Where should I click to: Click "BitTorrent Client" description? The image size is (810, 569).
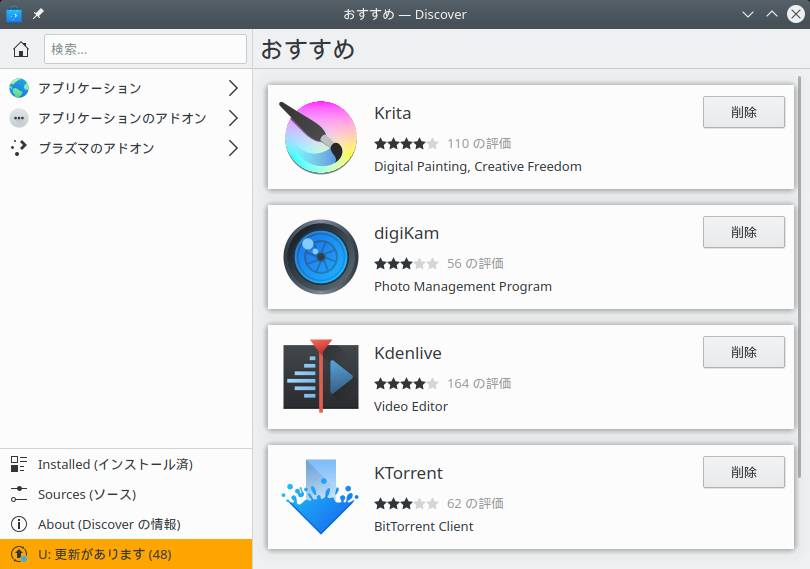click(x=424, y=526)
